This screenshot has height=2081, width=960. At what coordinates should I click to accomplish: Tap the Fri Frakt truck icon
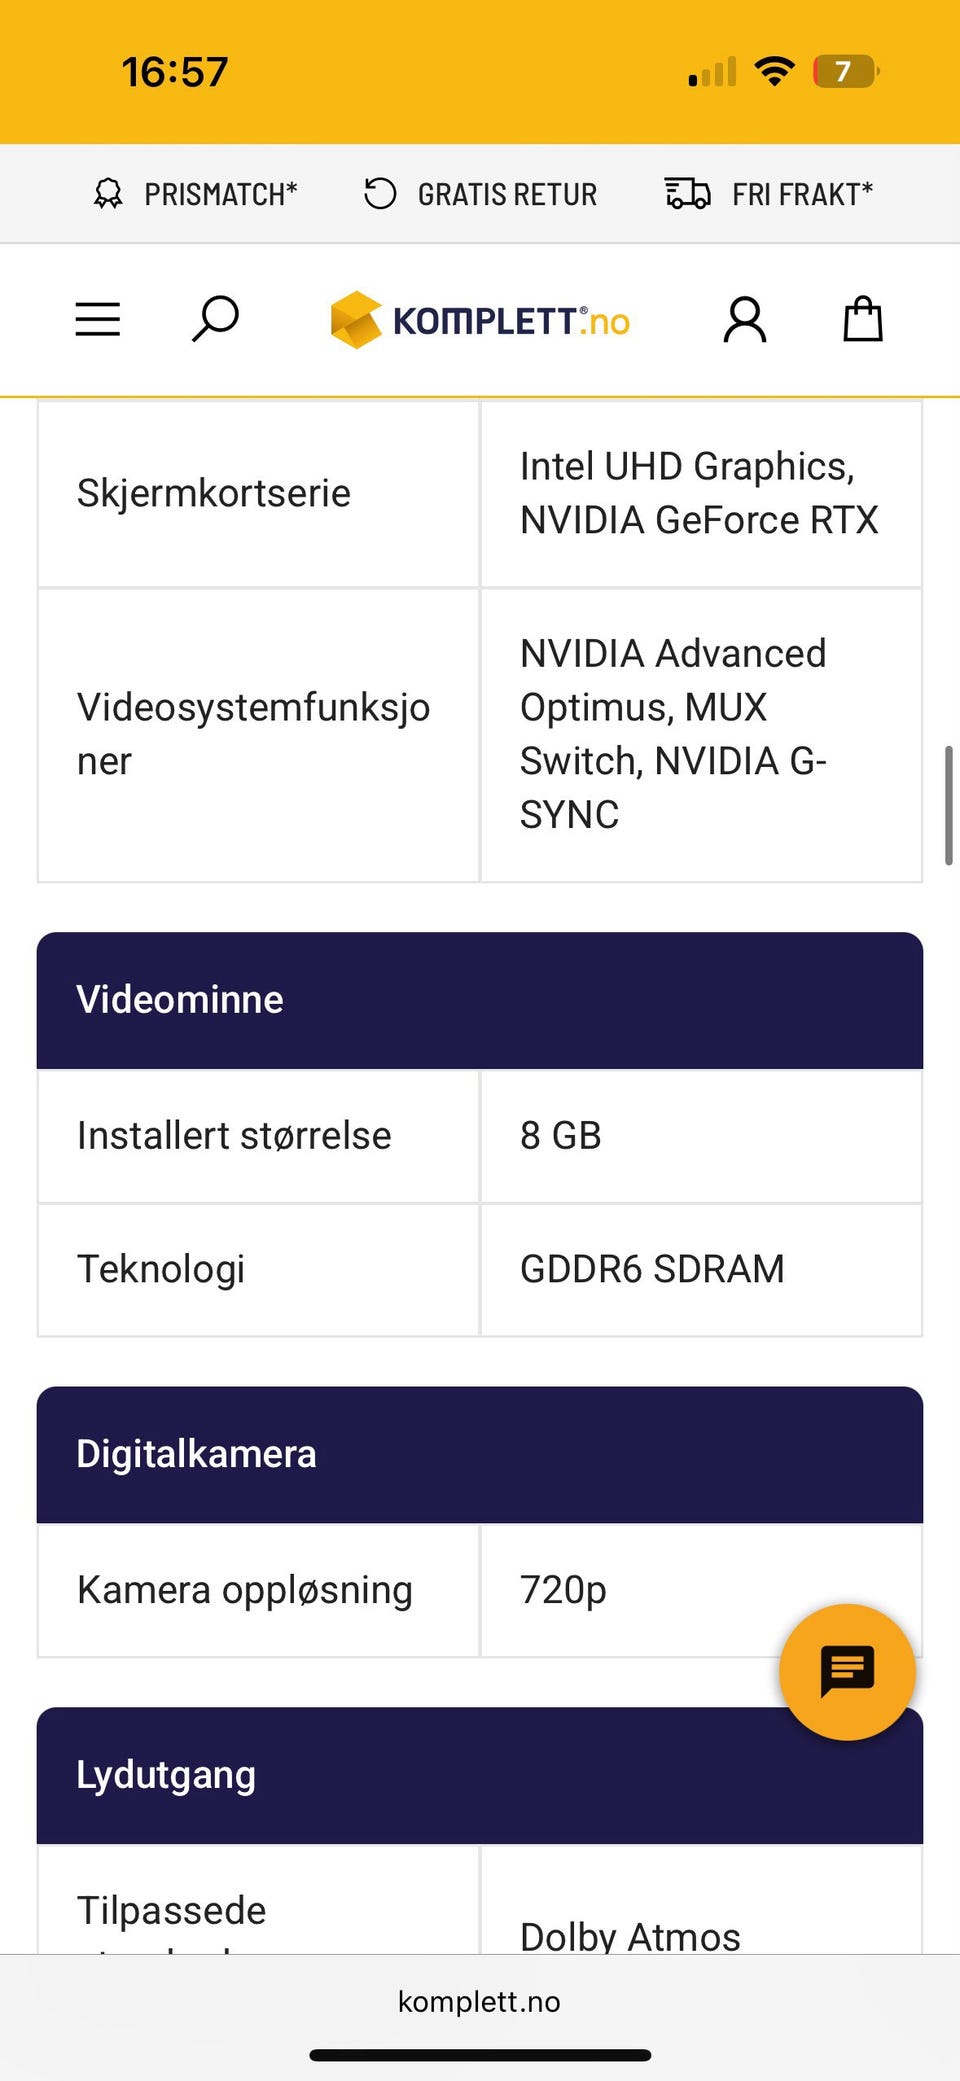coord(688,194)
